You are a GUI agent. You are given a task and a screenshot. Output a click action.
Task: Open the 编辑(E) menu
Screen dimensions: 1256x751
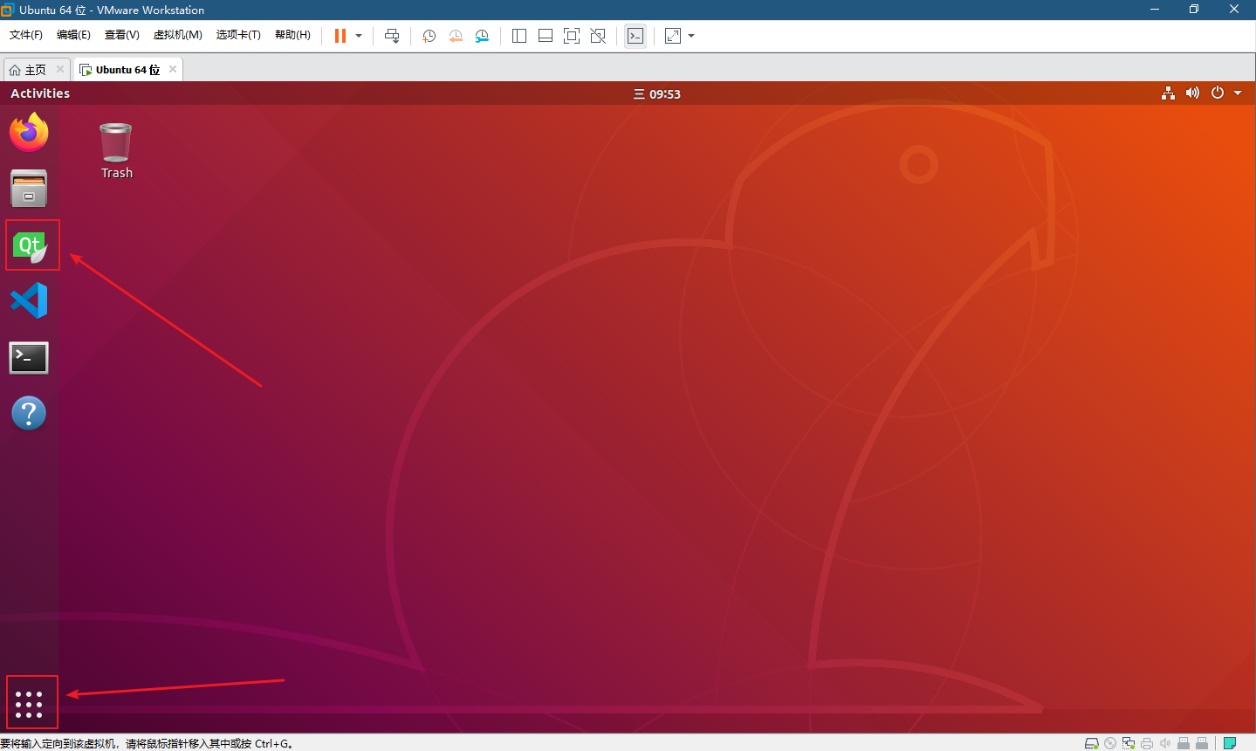(74, 35)
